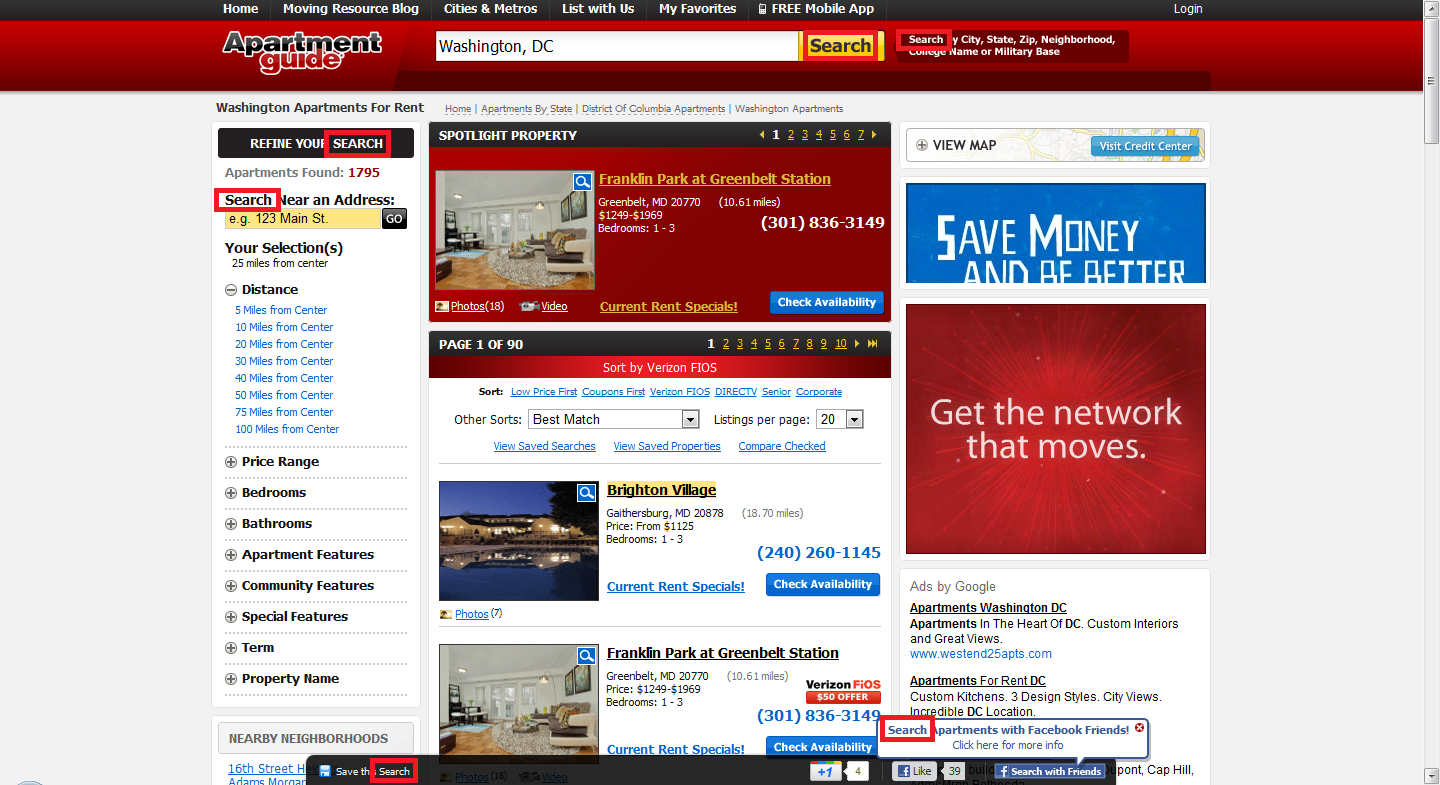
Task: Jump to last results page arrow
Action: pyautogui.click(x=873, y=344)
